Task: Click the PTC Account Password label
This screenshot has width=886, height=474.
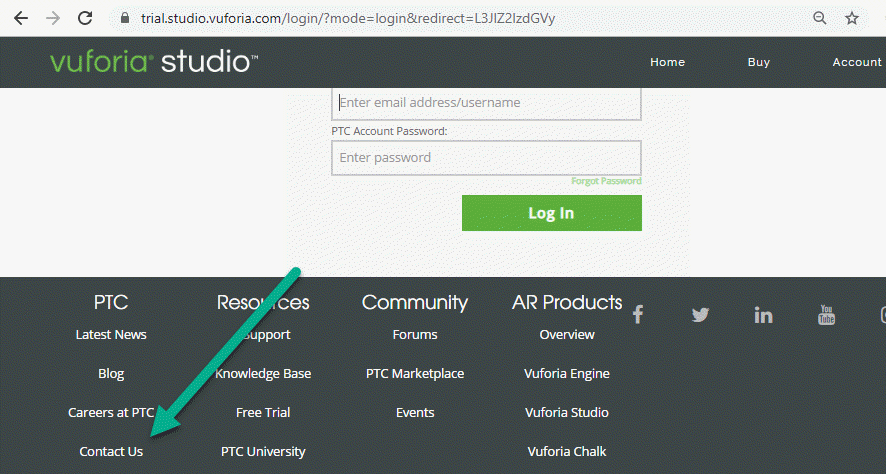Action: point(389,131)
